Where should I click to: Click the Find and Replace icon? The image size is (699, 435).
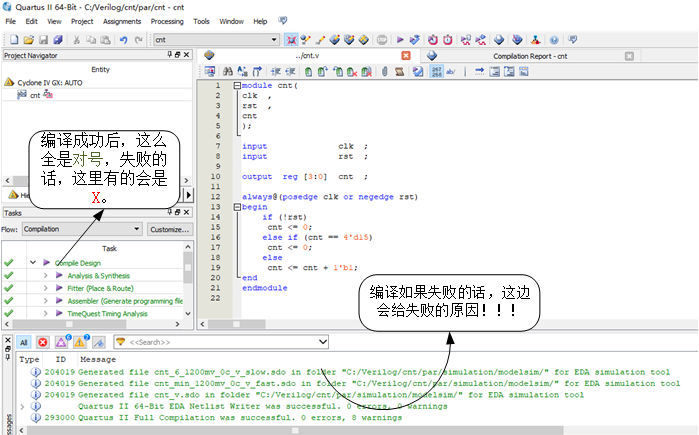[242, 71]
